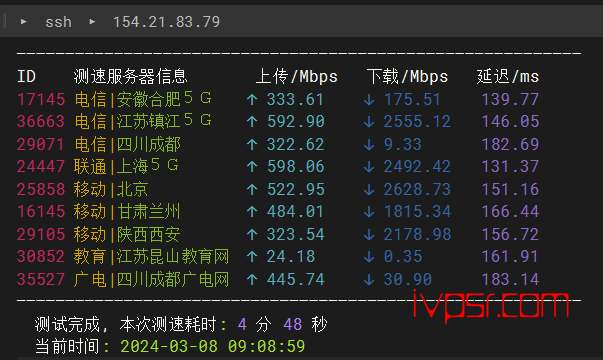Click '移动|陕西西安' server name
This screenshot has width=603, height=360.
pos(127,234)
